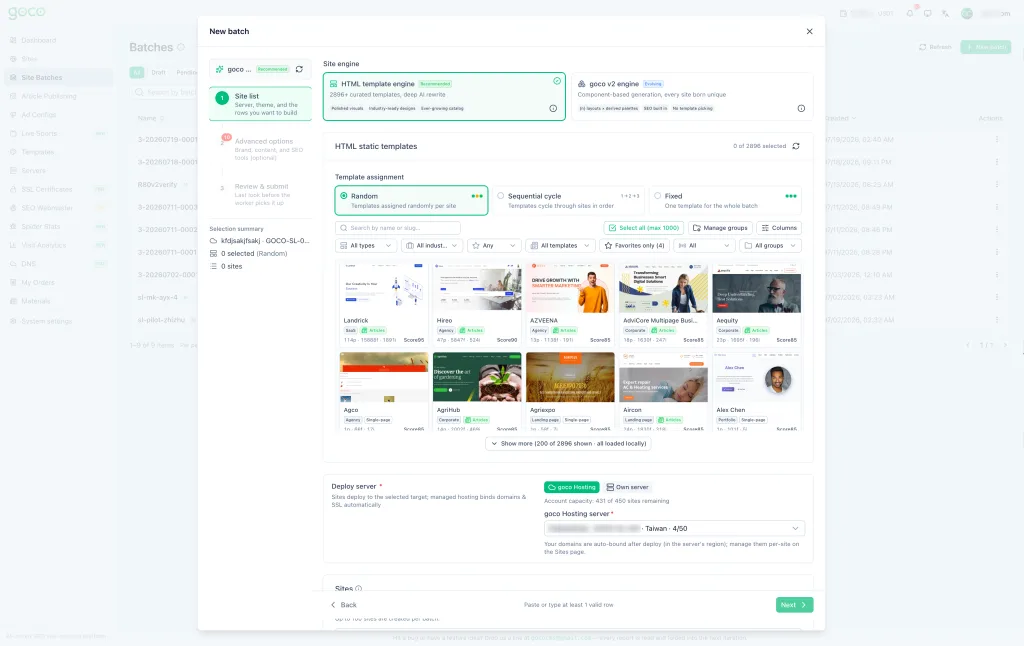Click the Sites info icon
The image size is (1024, 646).
[359, 589]
